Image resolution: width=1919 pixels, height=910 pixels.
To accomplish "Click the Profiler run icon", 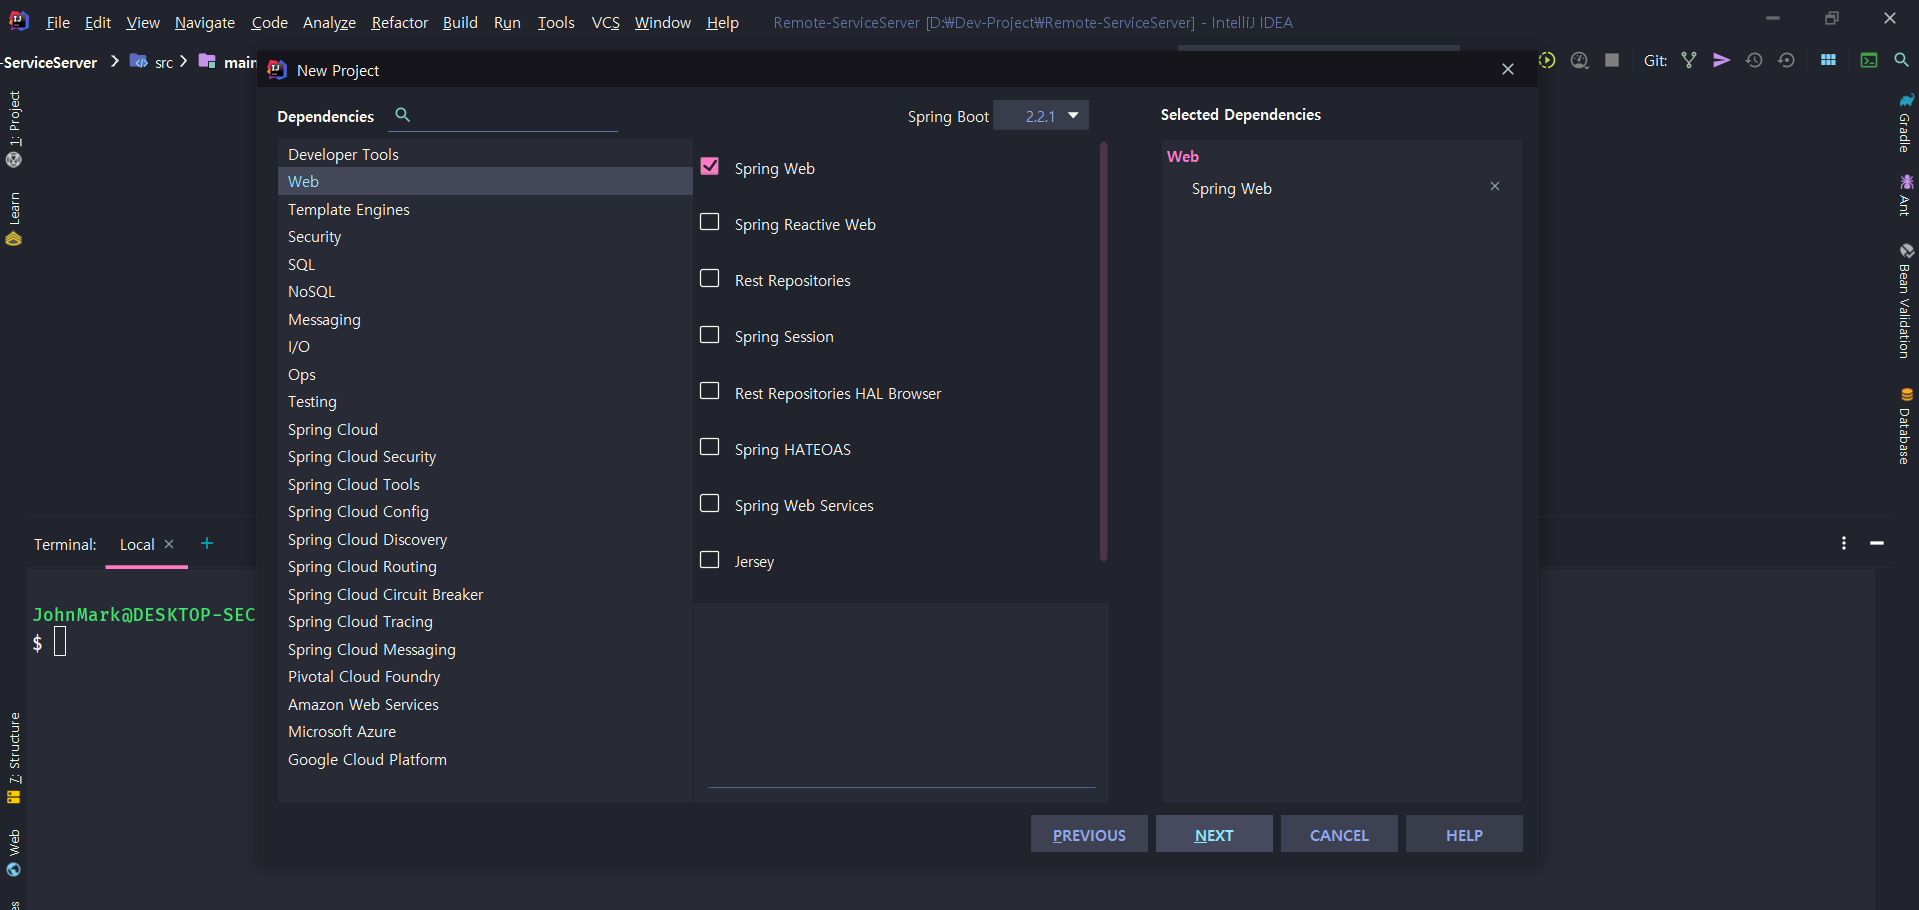I will 1580,60.
